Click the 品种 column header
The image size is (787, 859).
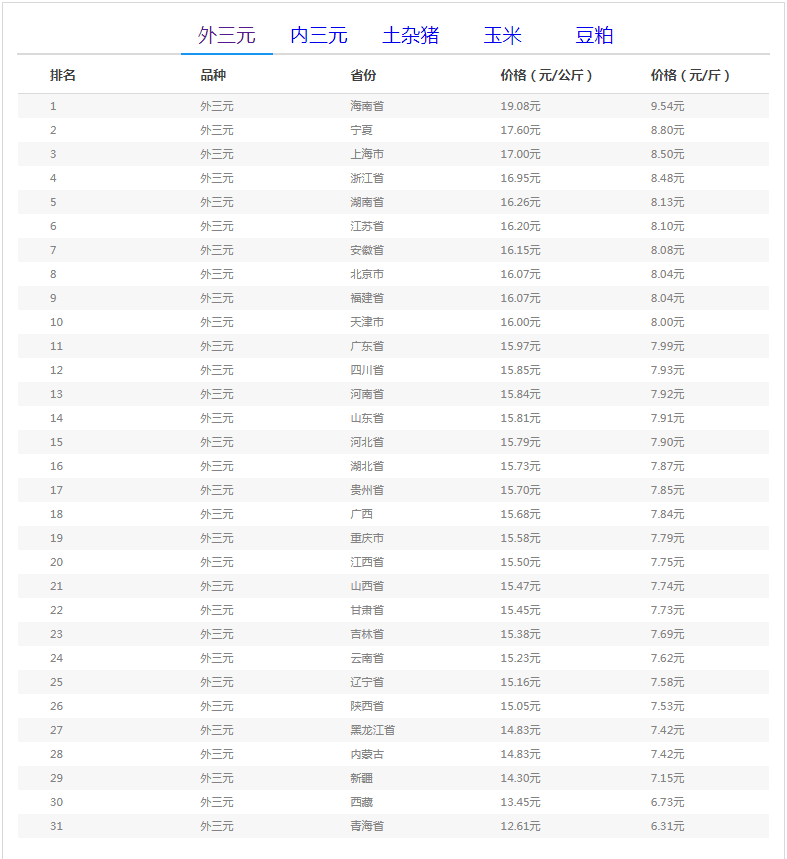[213, 75]
